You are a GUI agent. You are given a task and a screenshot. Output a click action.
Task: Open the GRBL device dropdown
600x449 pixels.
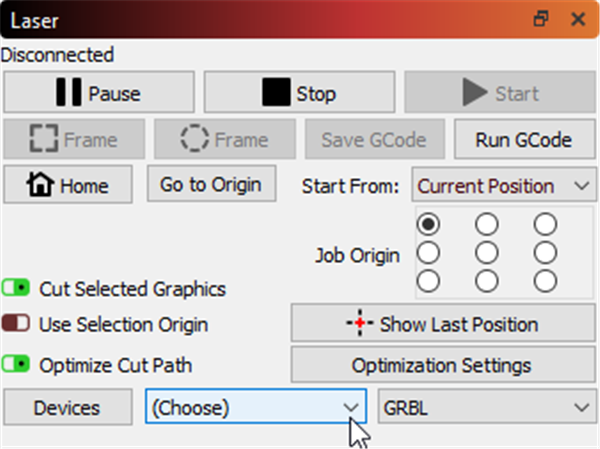[486, 408]
